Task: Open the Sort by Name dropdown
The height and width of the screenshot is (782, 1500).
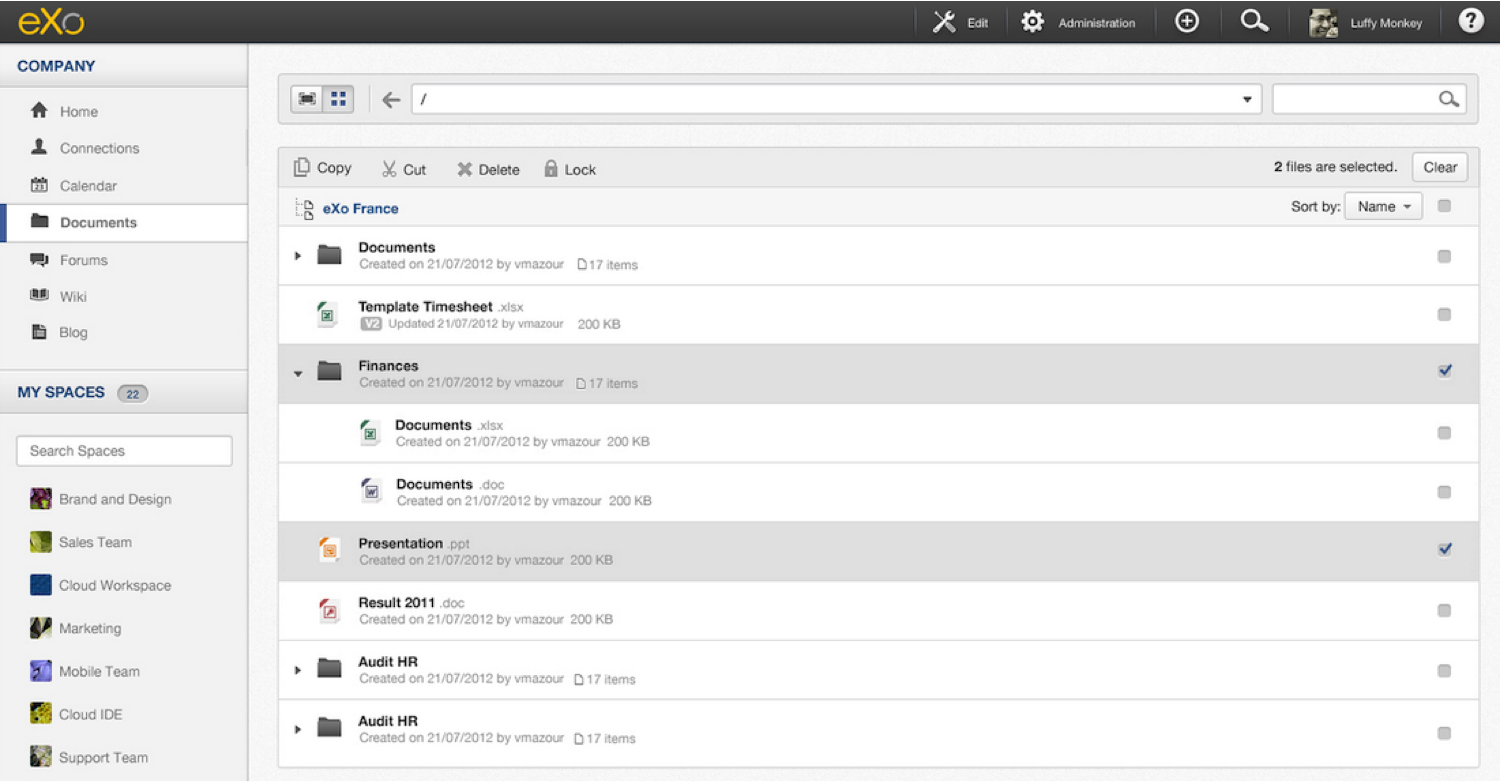Action: (x=1383, y=206)
